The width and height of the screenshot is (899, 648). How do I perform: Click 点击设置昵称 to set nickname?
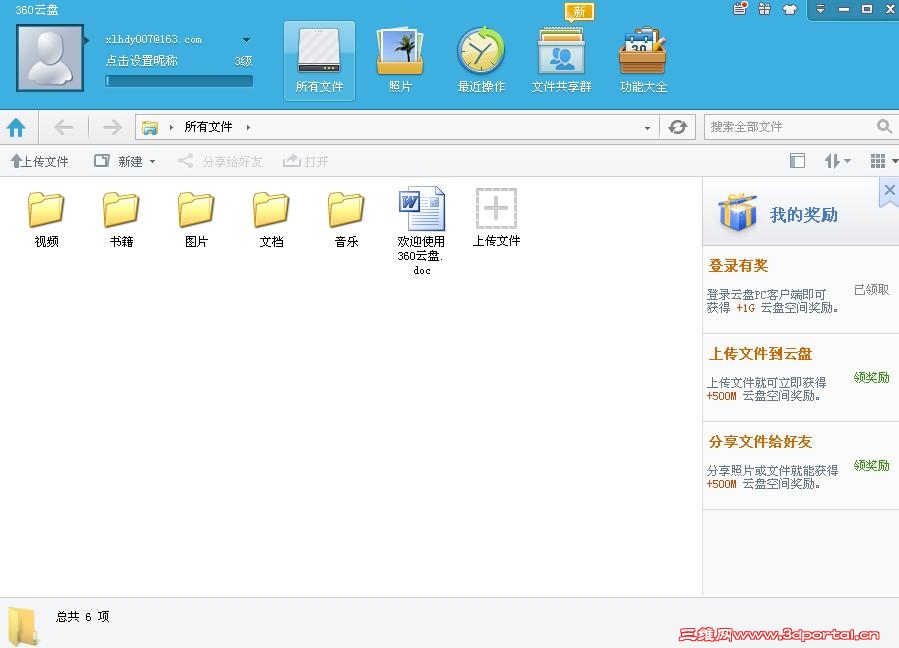pos(142,60)
